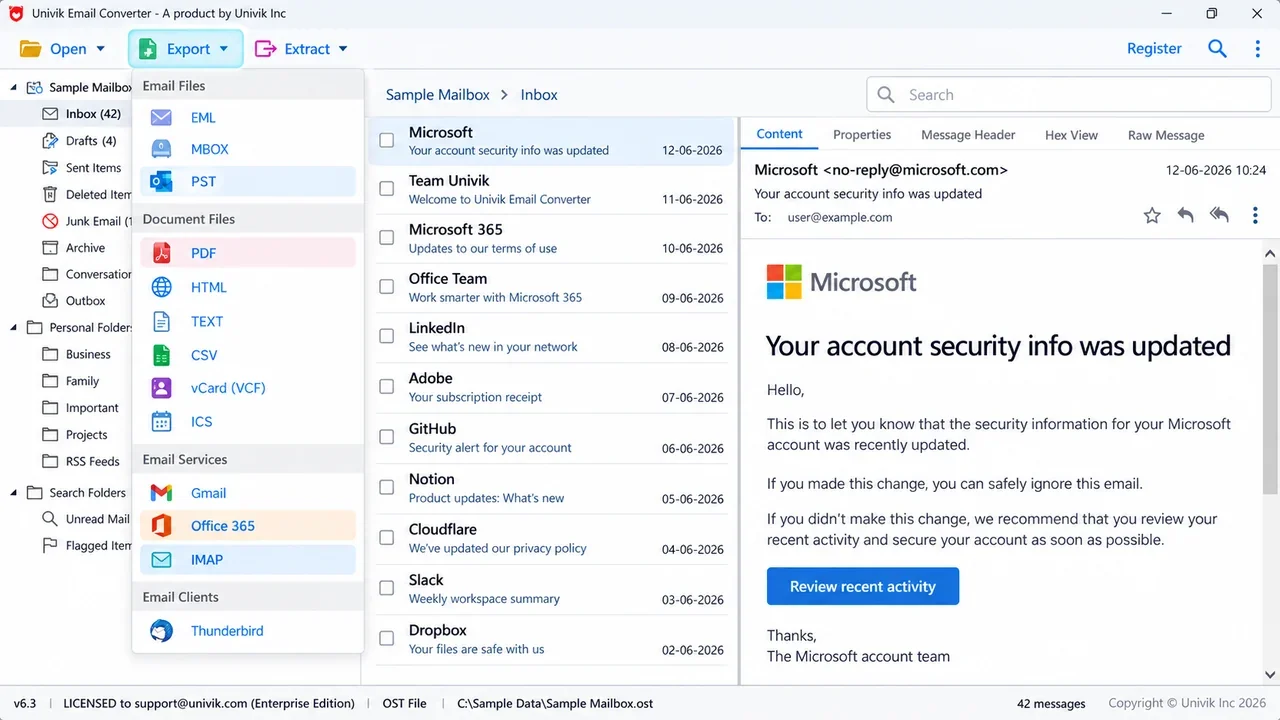Click Inbox in the breadcrumb
Image resolution: width=1280 pixels, height=720 pixels.
[539, 95]
